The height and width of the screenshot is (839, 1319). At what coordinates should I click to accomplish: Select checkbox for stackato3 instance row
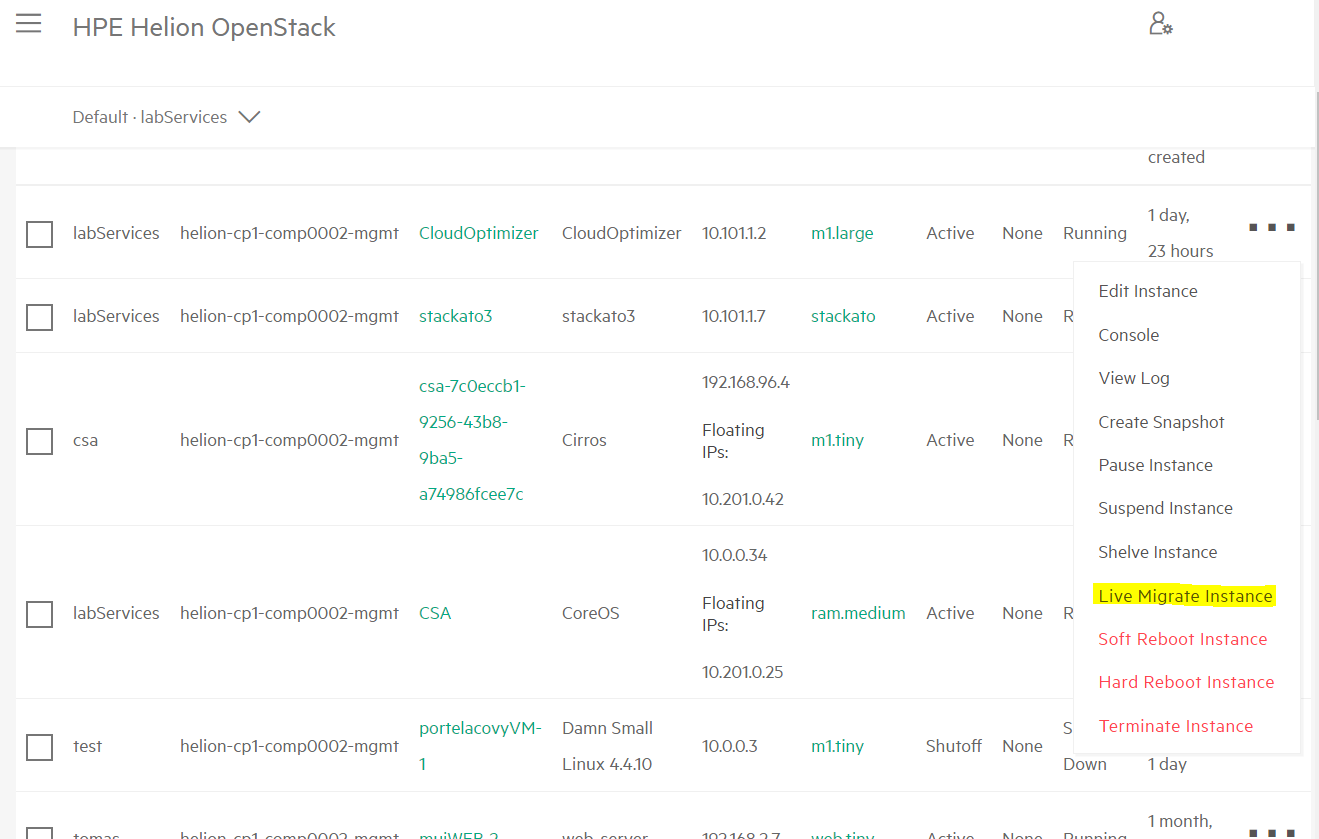39,317
